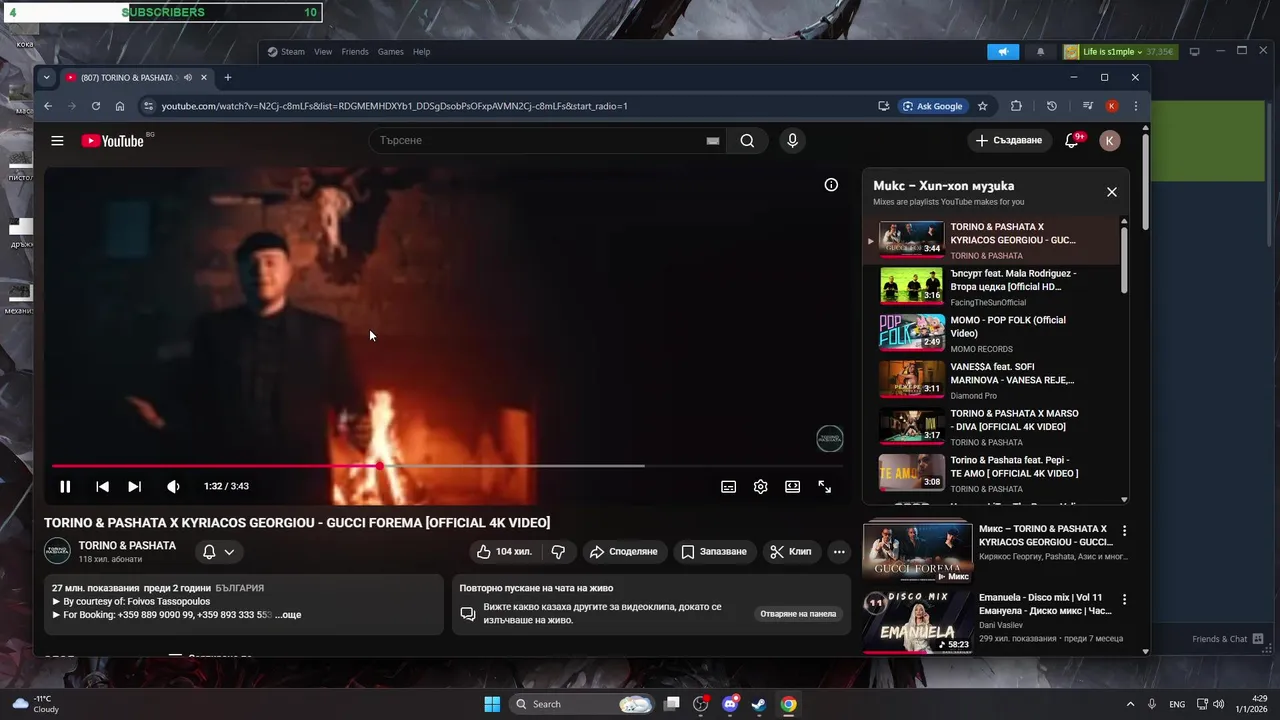The width and height of the screenshot is (1280, 720).
Task: Open Discord from the taskbar
Action: (730, 704)
